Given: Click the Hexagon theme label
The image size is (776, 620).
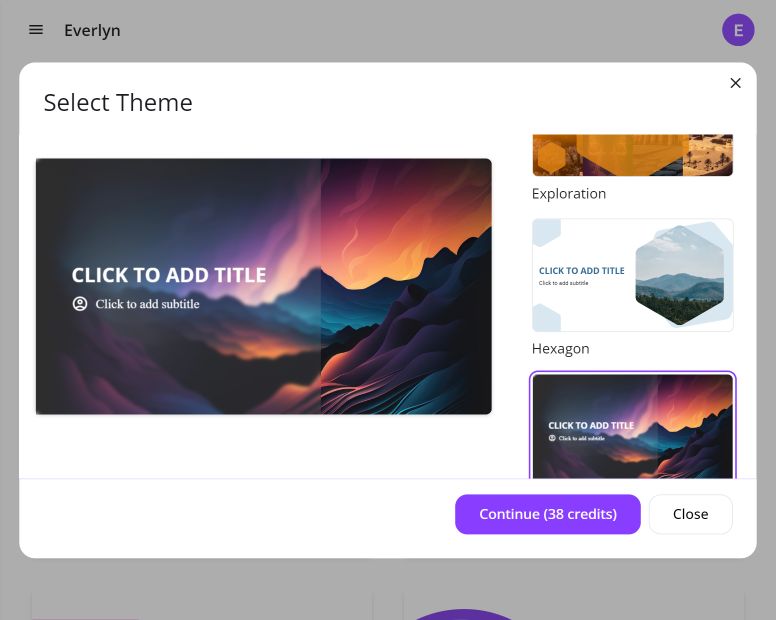Looking at the screenshot, I should click(x=560, y=349).
